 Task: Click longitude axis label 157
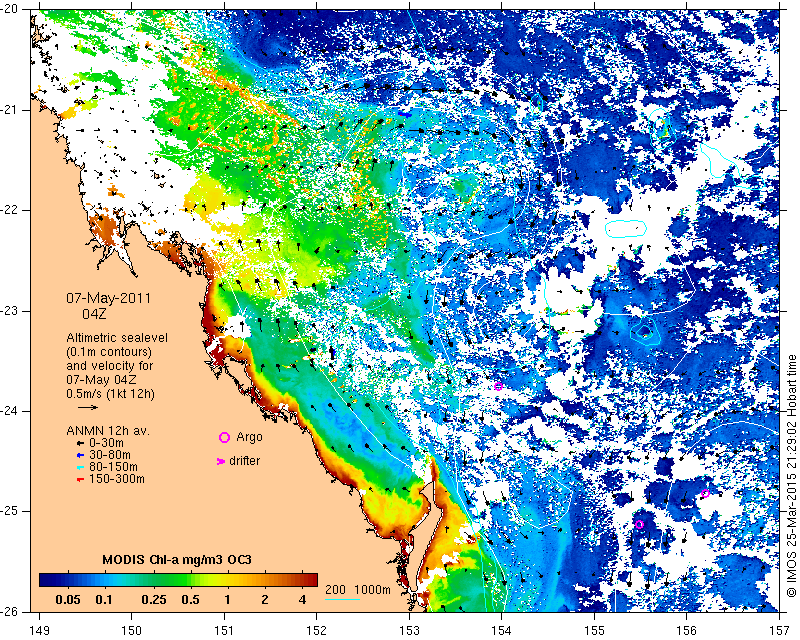[x=780, y=631]
